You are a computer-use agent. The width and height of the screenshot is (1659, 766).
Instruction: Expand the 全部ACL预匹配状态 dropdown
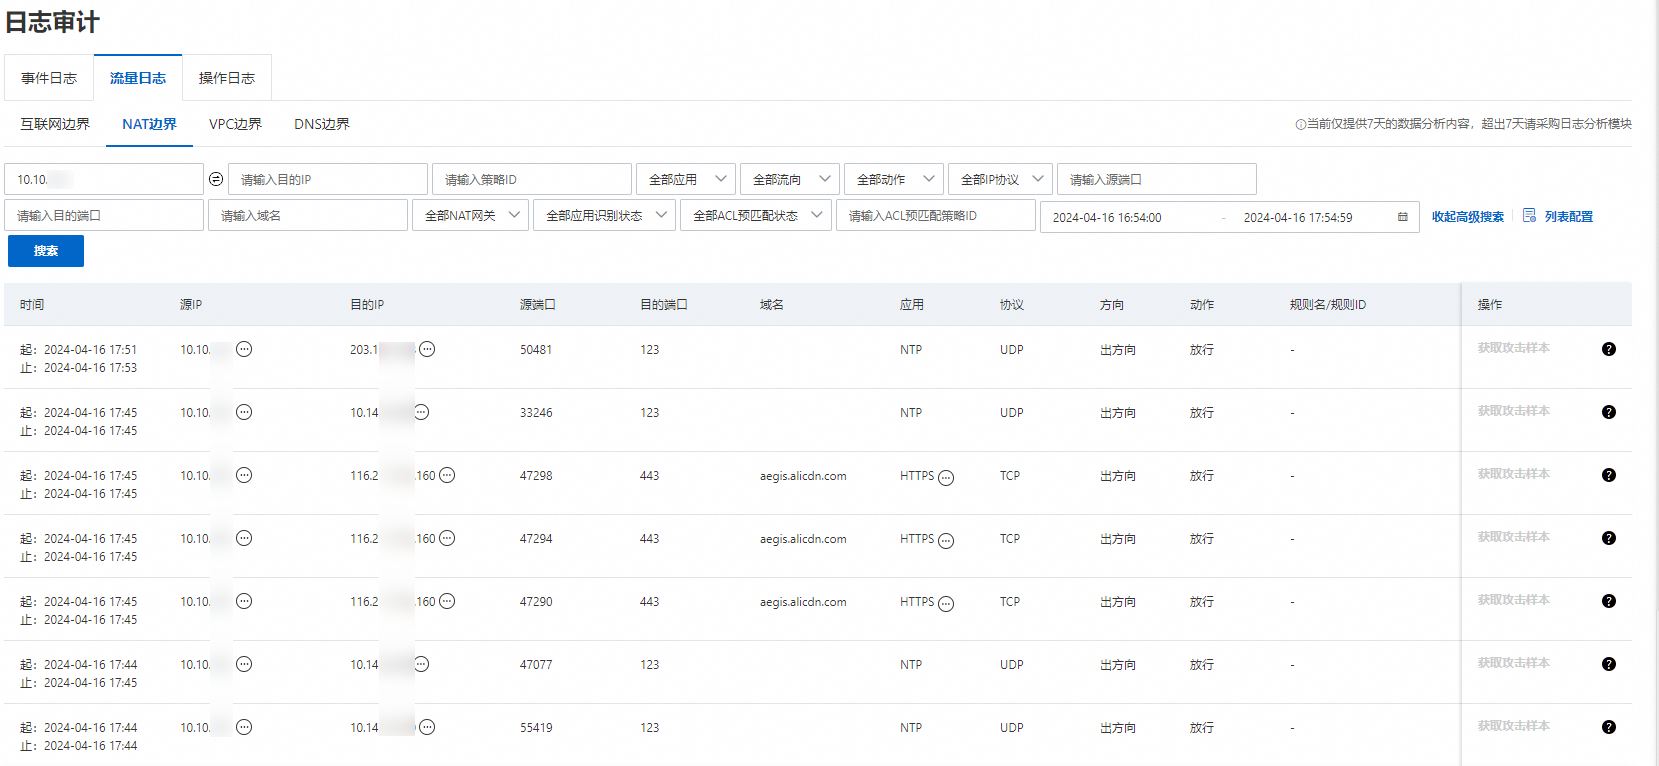[756, 215]
